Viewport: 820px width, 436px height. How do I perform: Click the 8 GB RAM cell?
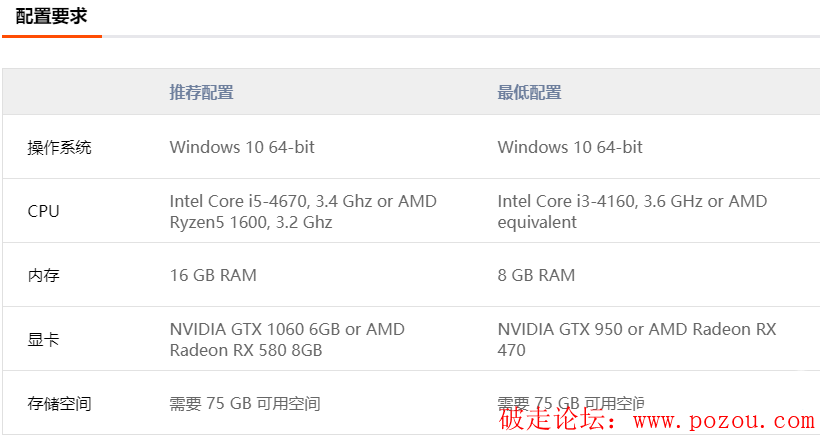(537, 276)
